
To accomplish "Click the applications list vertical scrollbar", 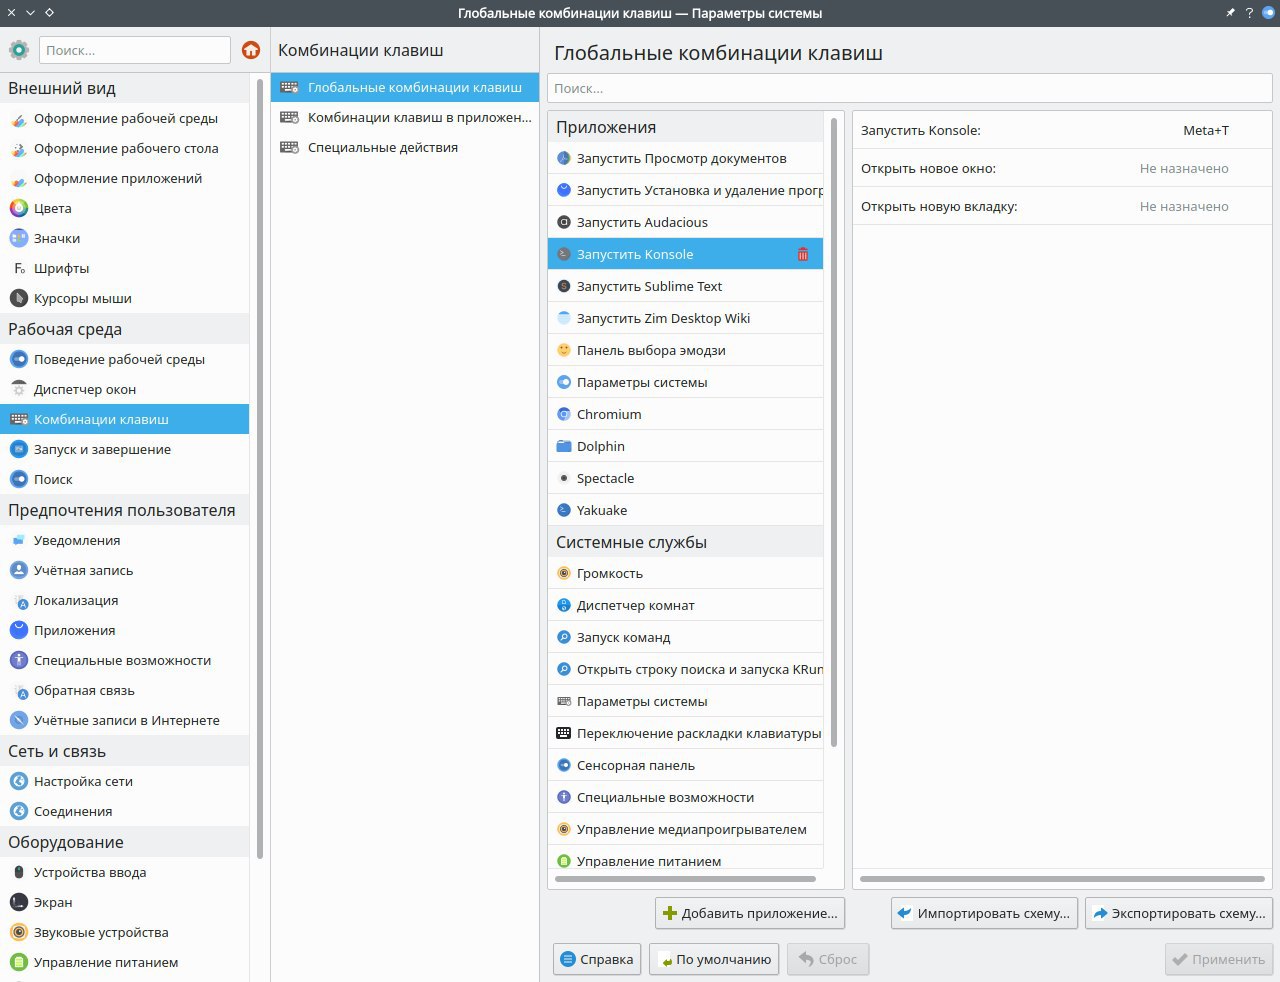I will pos(833,432).
